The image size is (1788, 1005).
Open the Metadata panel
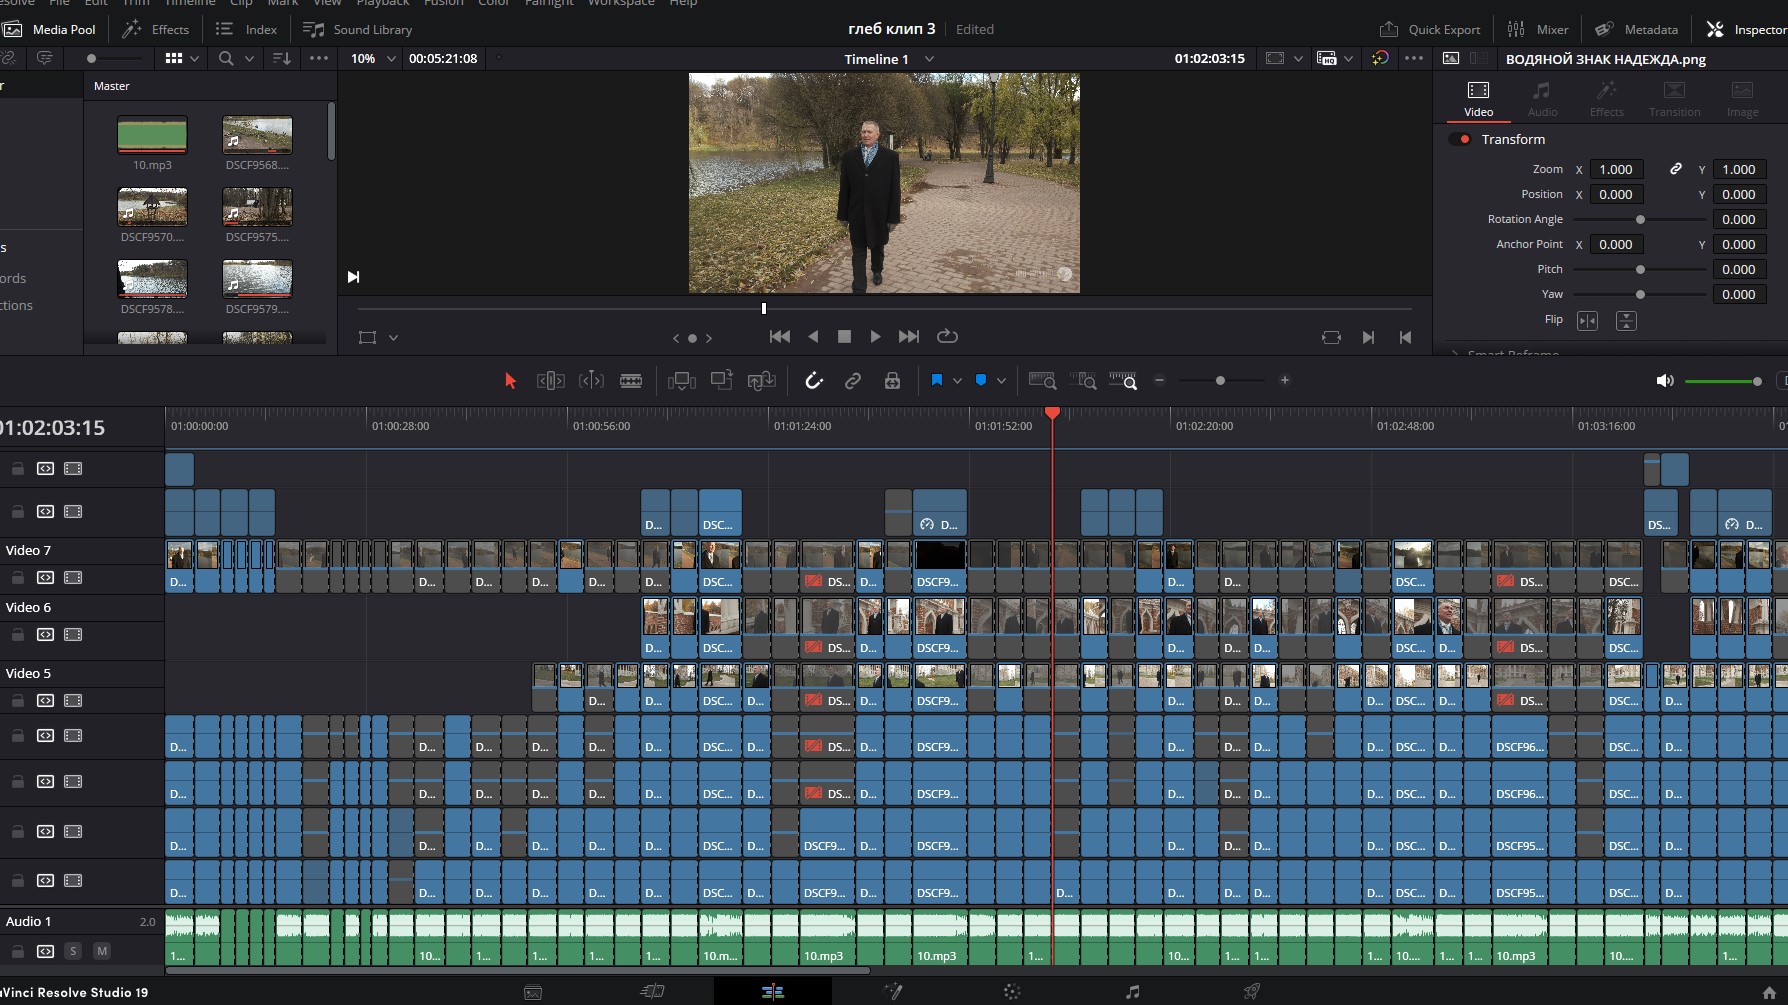click(1636, 29)
